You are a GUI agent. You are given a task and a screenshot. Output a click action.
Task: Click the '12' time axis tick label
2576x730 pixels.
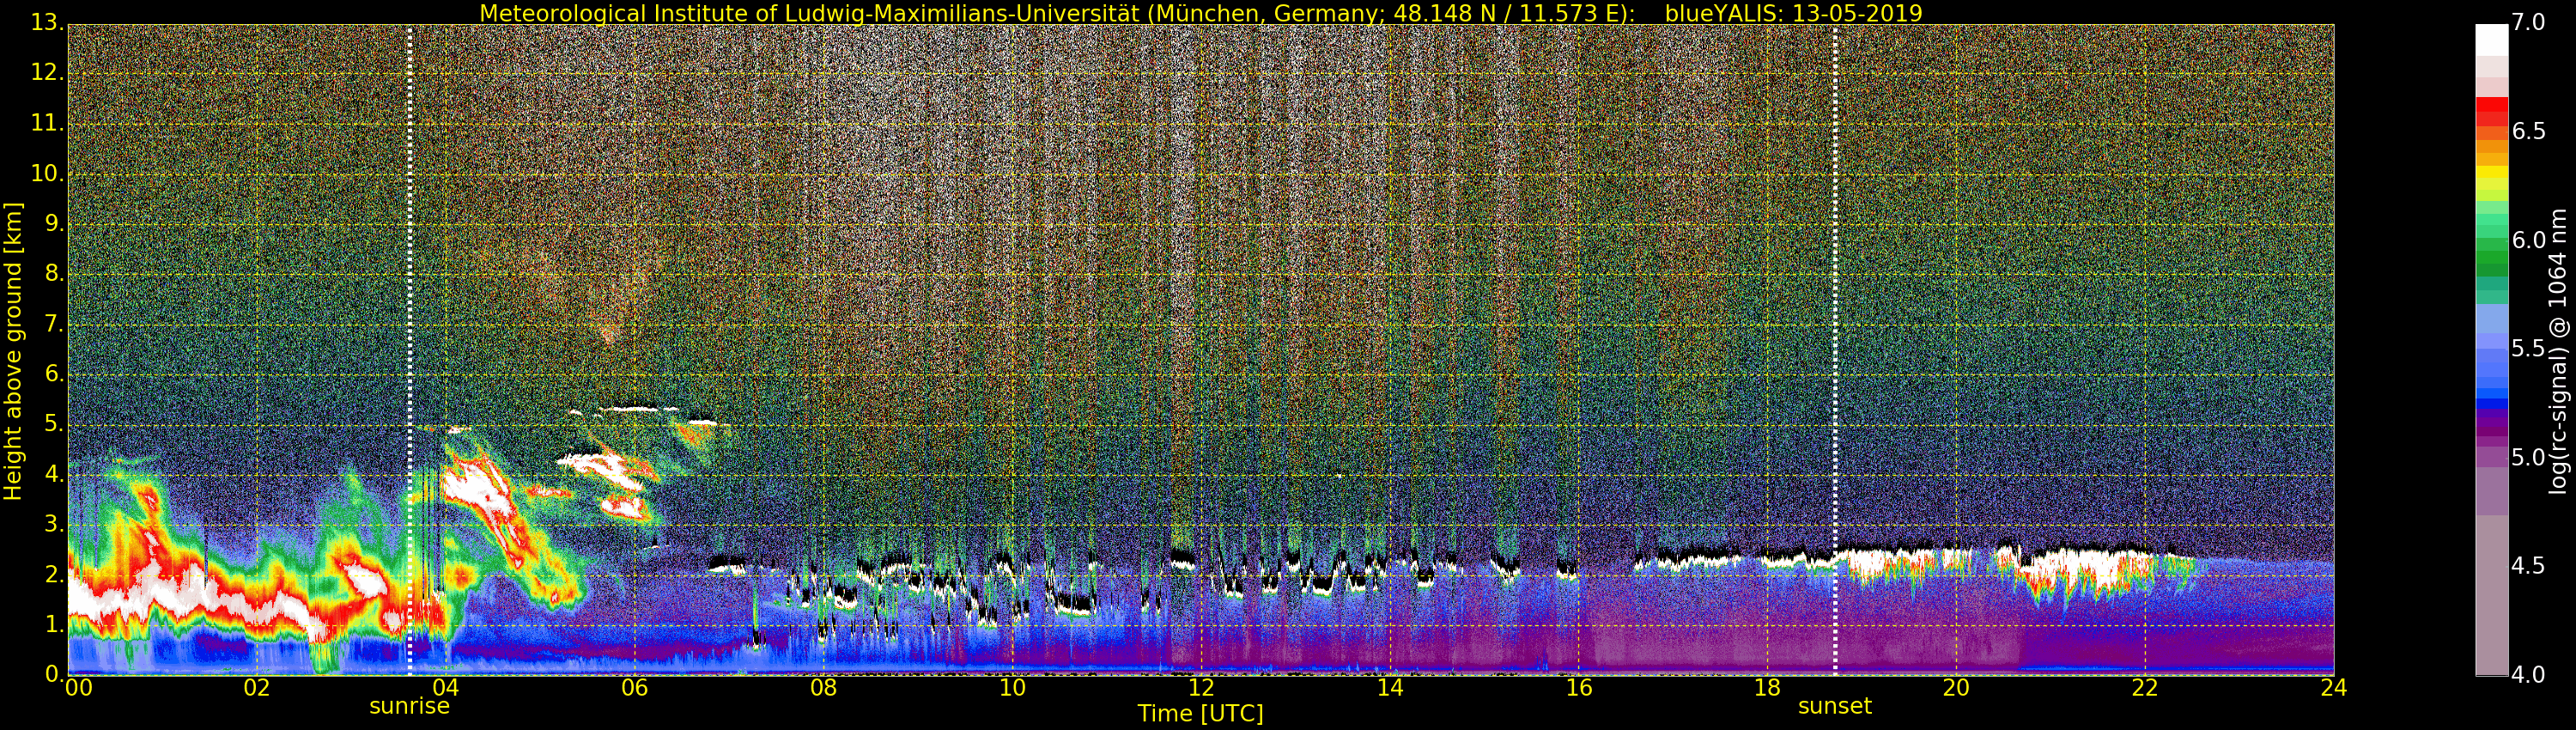(1201, 687)
